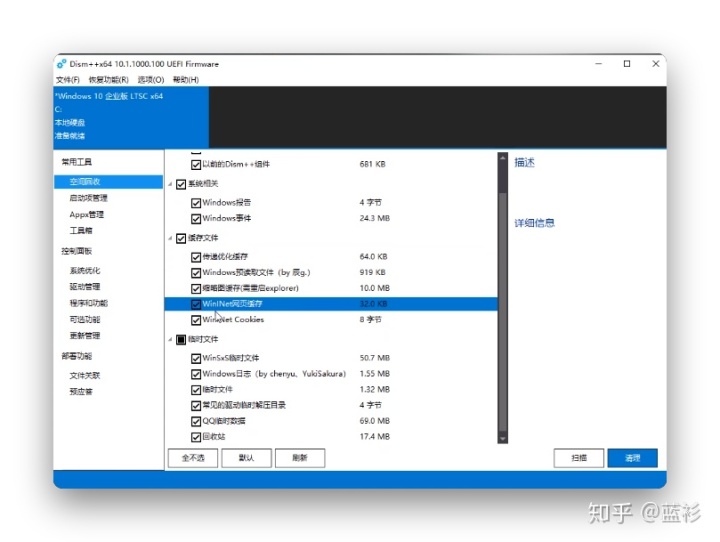Uncheck QQ临时数据 checkbox
This screenshot has width=720, height=542.
(196, 421)
